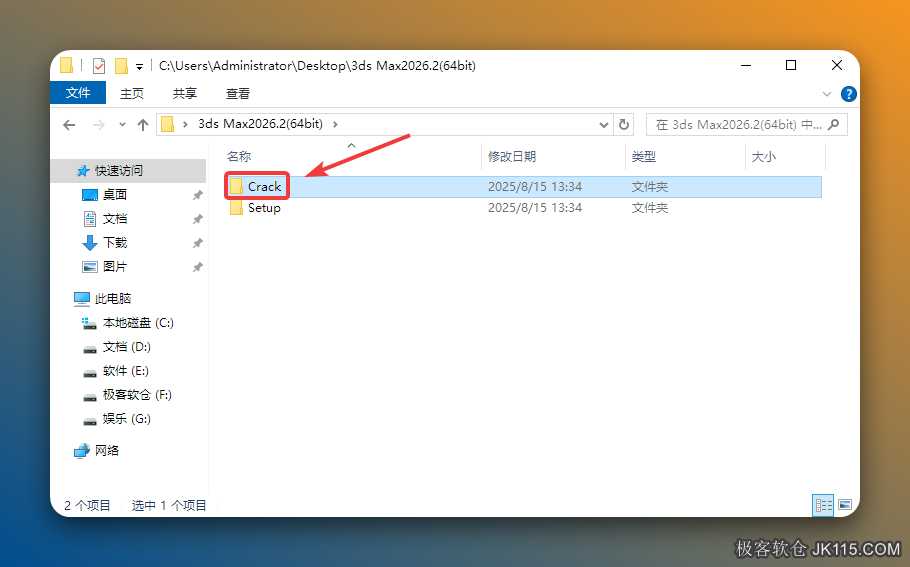Switch to the 共享 ribbon tab

185,93
